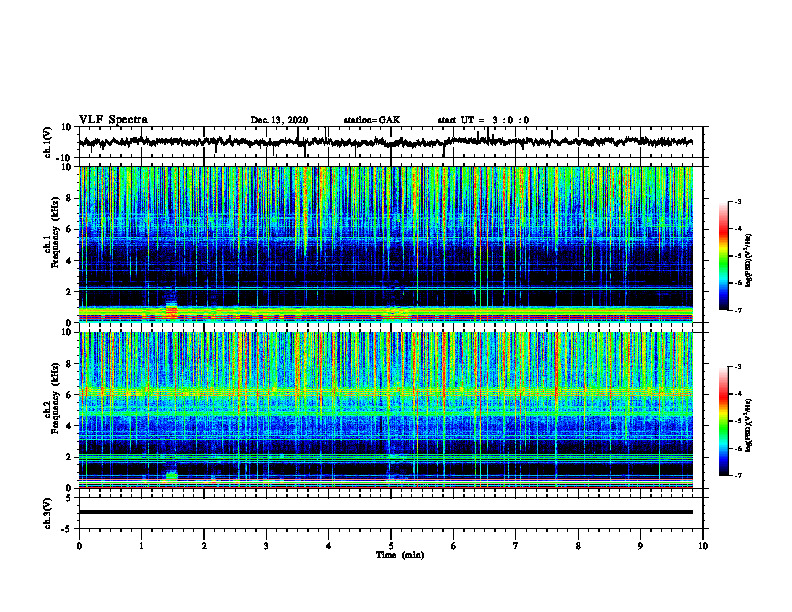Screen dimensions: 792x612
Task: Click the '10' tick on the time axis
Action: pyautogui.click(x=703, y=546)
